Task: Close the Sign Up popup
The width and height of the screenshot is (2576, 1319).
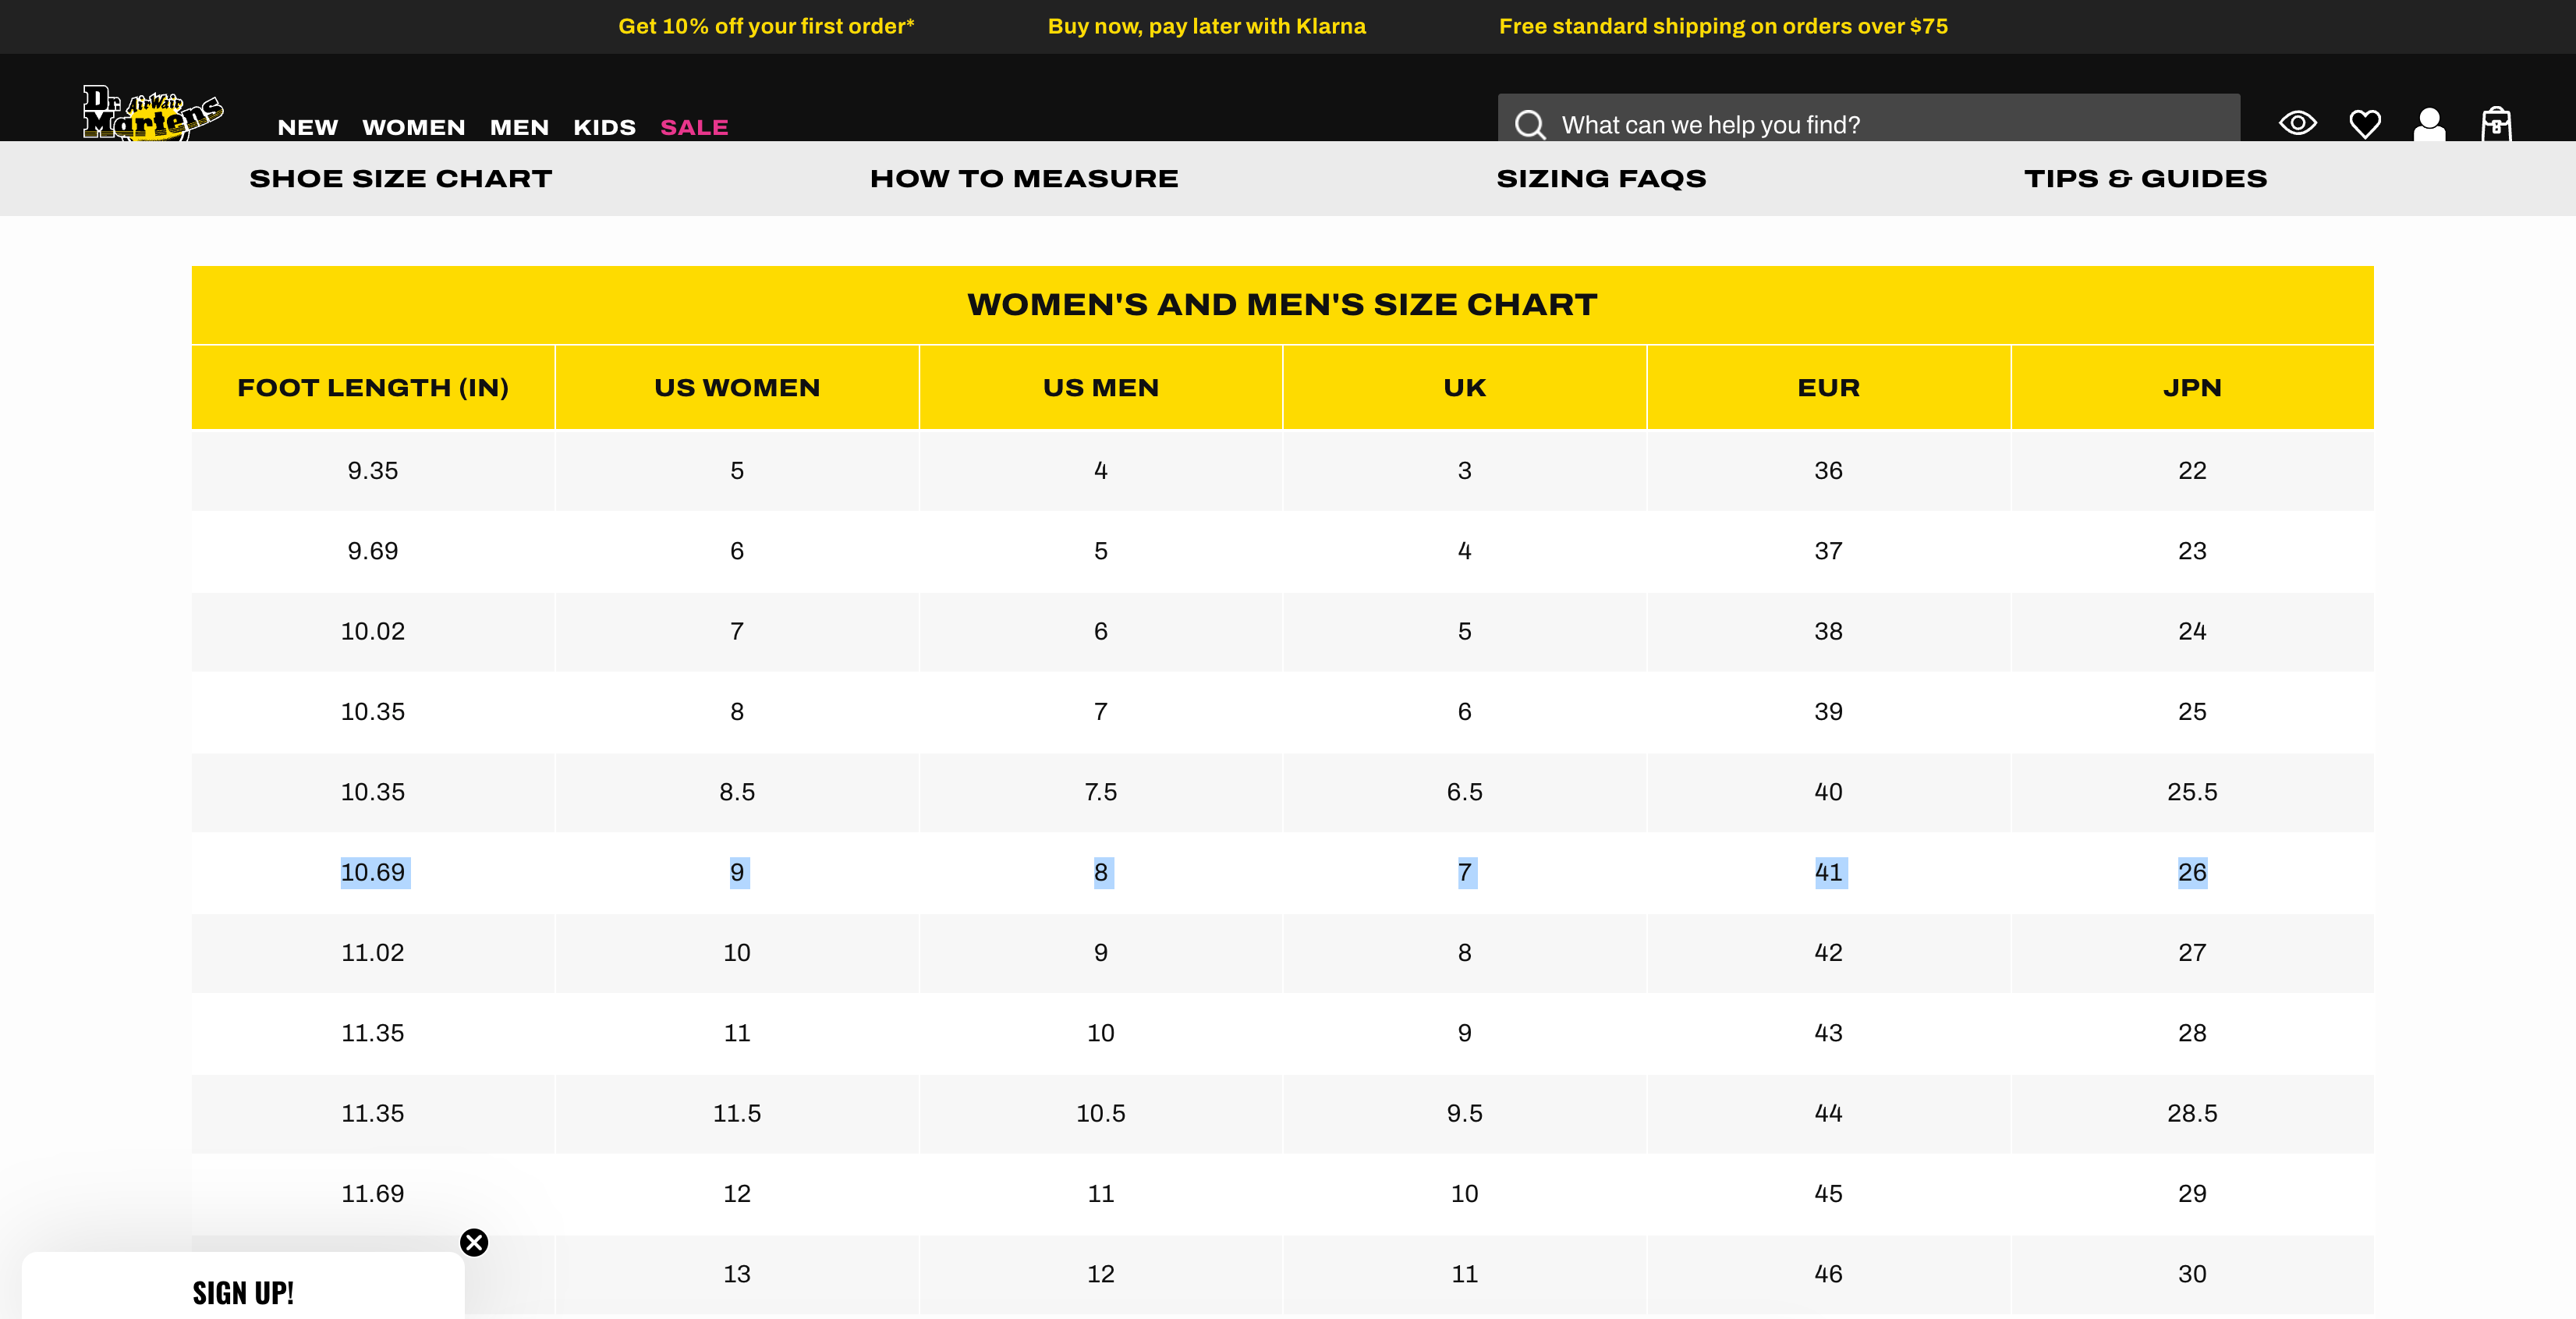Action: click(x=474, y=1242)
